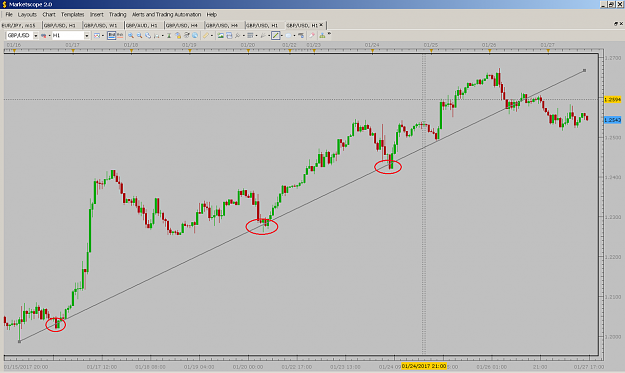
Task: Click the 01/20 00:00 time axis label
Action: click(x=248, y=367)
